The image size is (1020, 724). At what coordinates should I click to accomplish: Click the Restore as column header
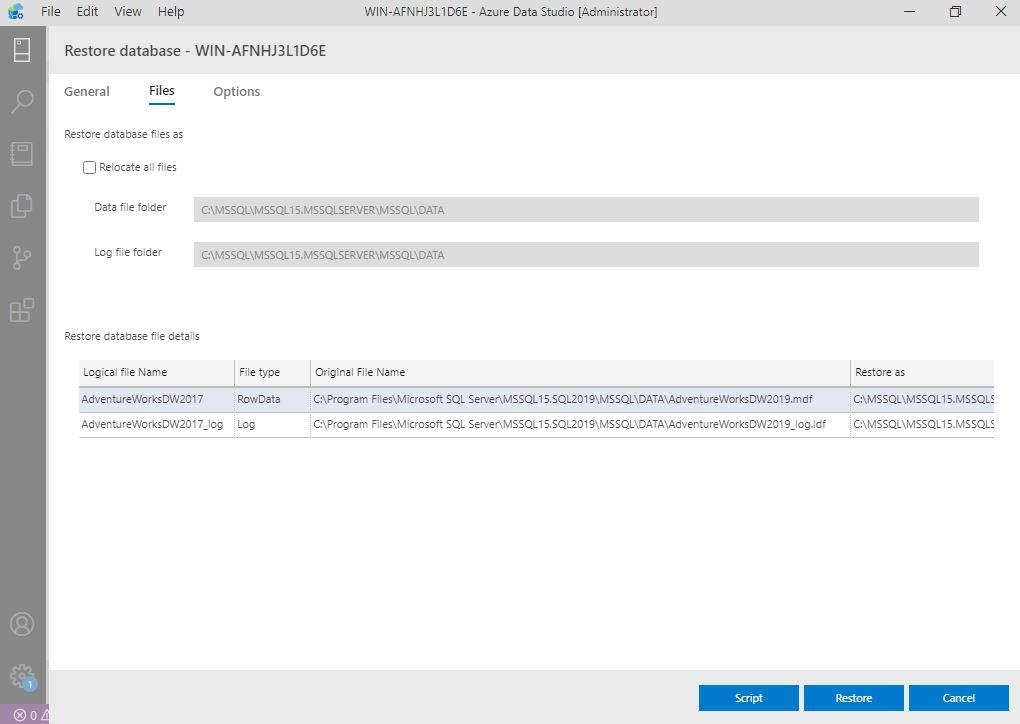pyautogui.click(x=922, y=373)
